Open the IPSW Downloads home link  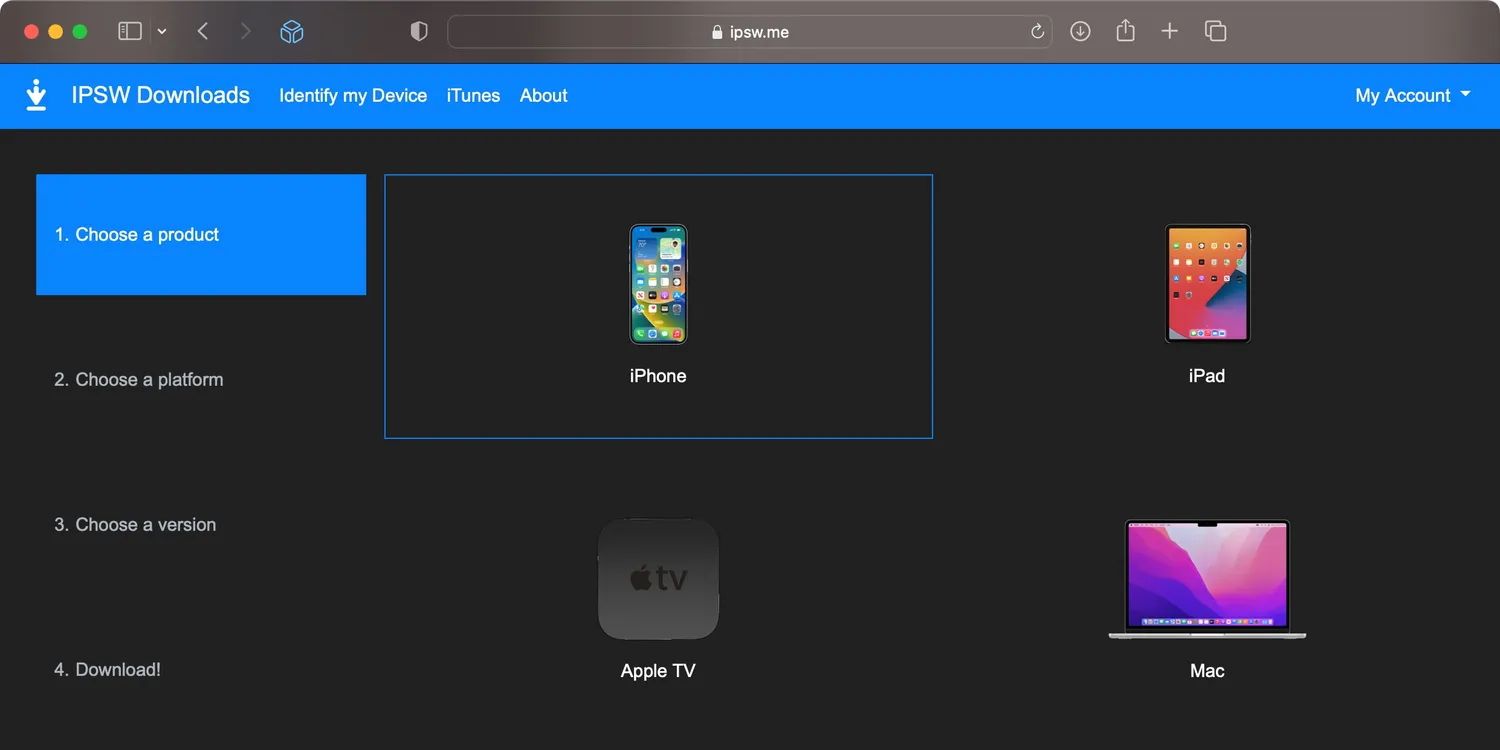tap(161, 95)
